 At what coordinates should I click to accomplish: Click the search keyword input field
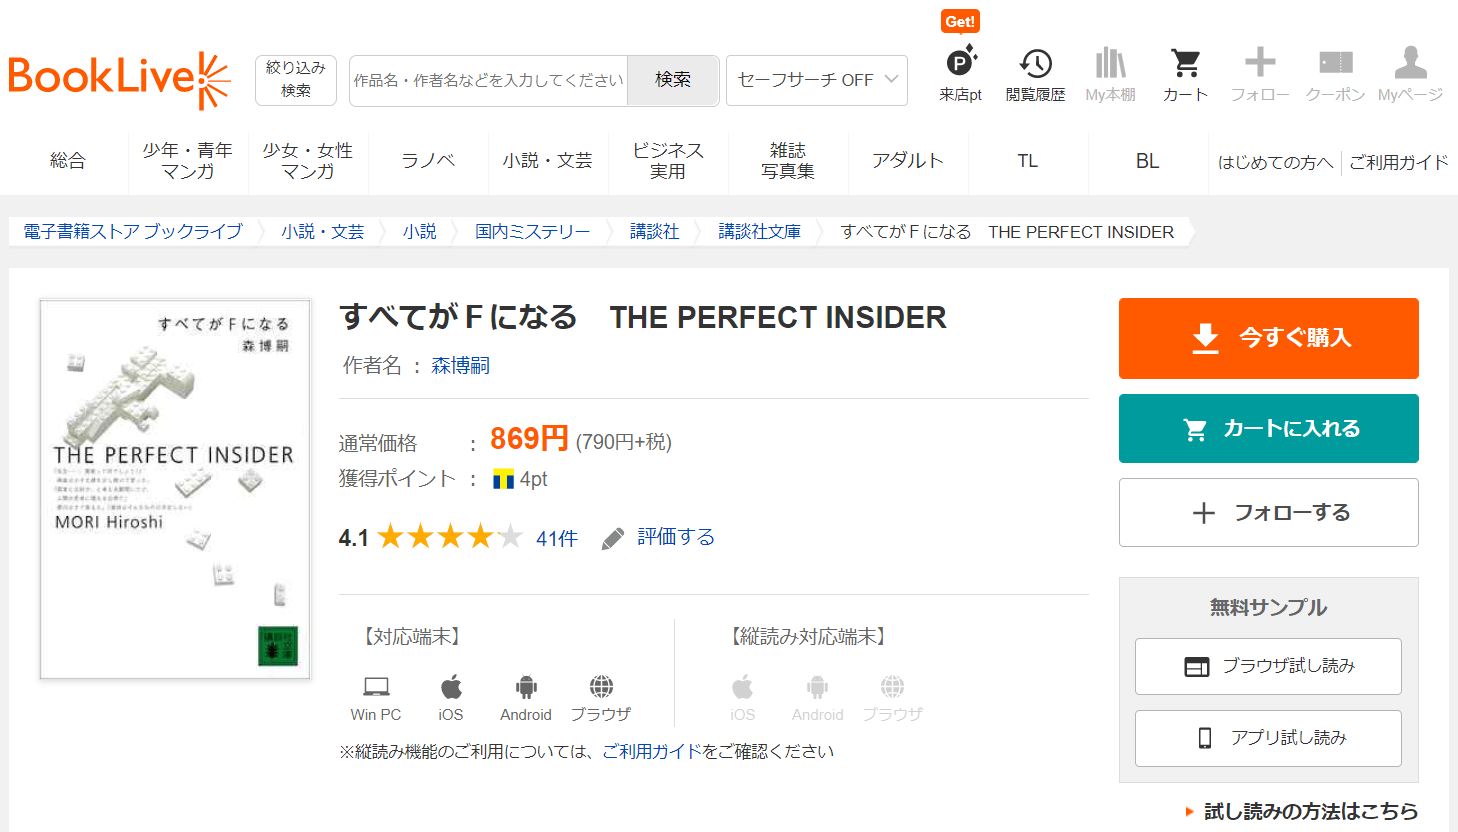point(489,80)
